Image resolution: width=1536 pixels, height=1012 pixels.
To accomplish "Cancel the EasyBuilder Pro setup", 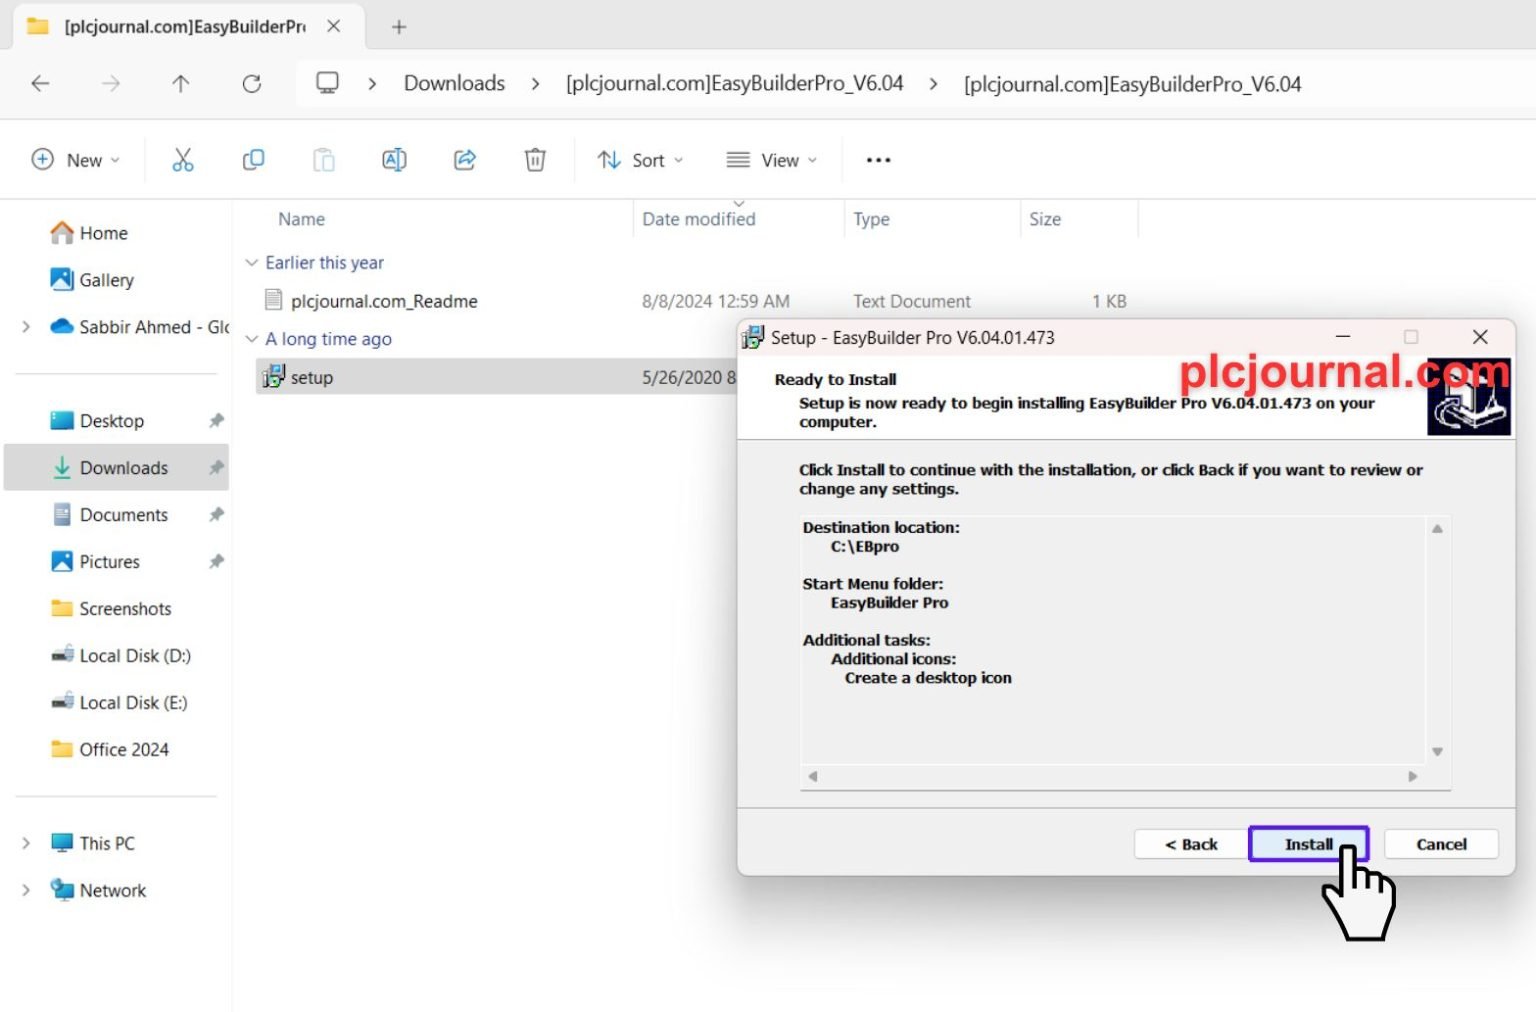I will pos(1440,844).
